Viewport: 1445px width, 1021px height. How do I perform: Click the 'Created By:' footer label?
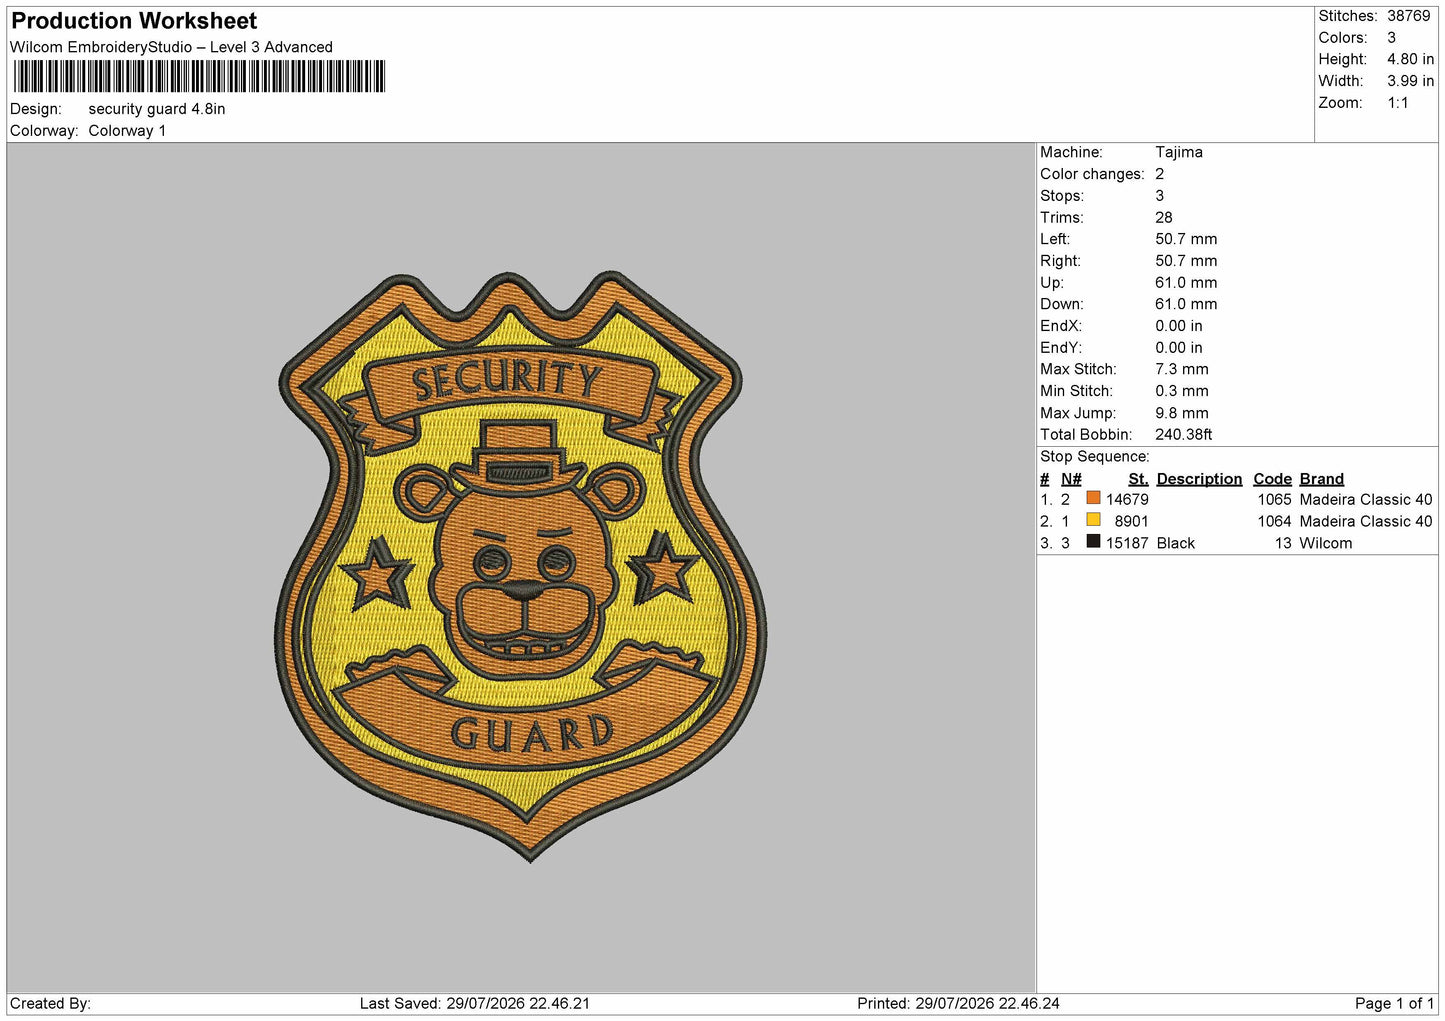(50, 1004)
